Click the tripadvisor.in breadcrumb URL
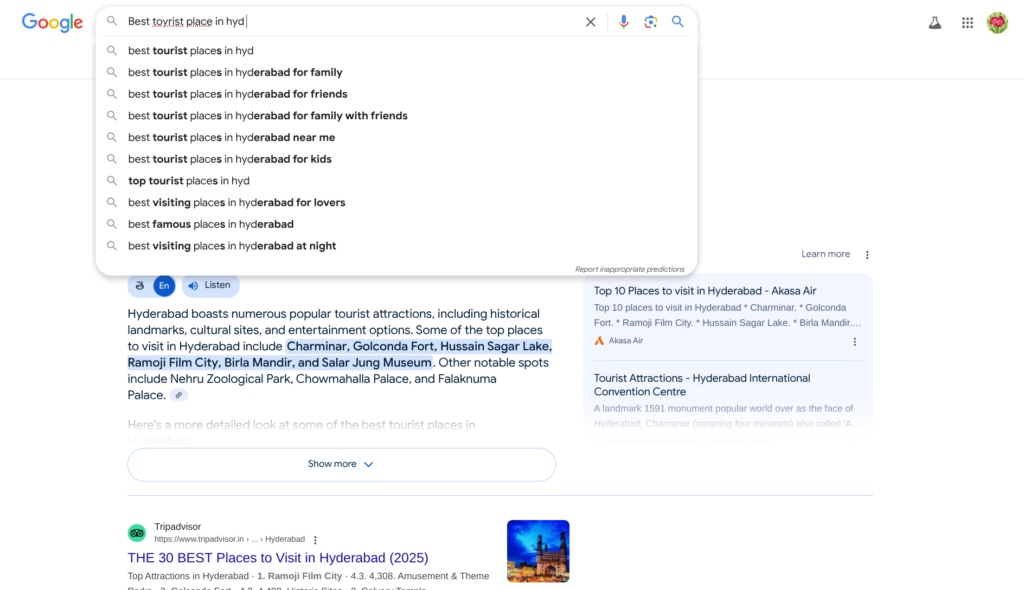Screen dimensions: 1024x590 point(229,539)
